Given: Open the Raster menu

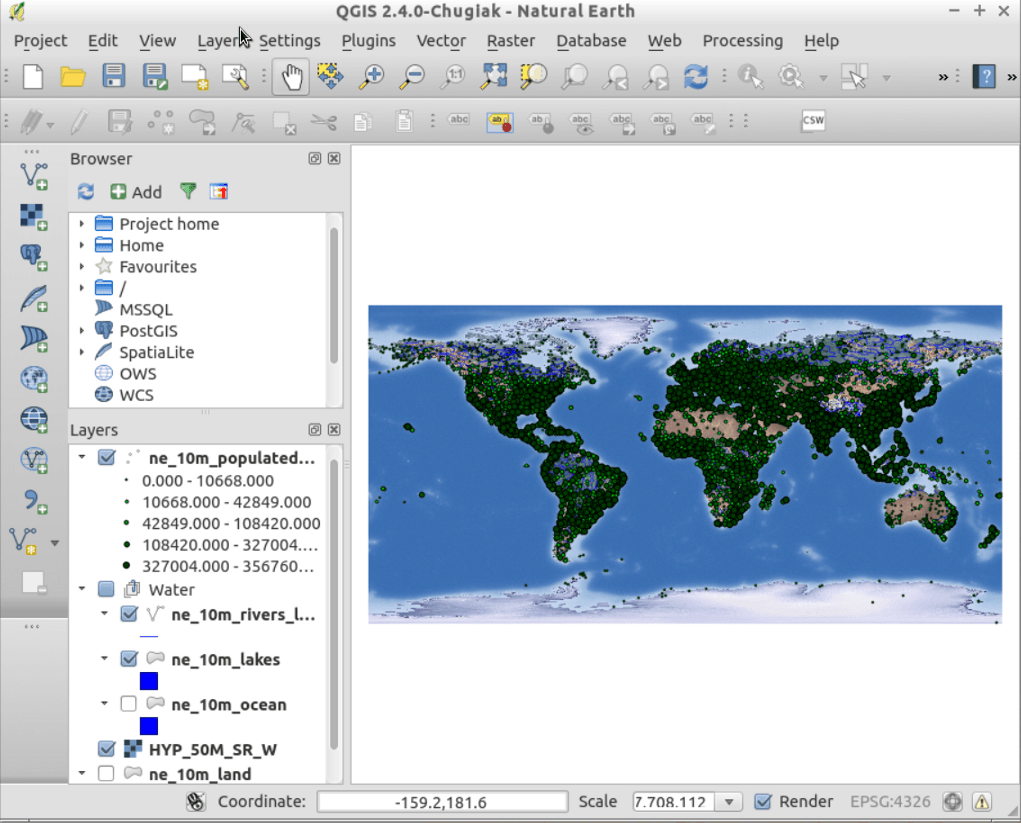Looking at the screenshot, I should click(510, 41).
